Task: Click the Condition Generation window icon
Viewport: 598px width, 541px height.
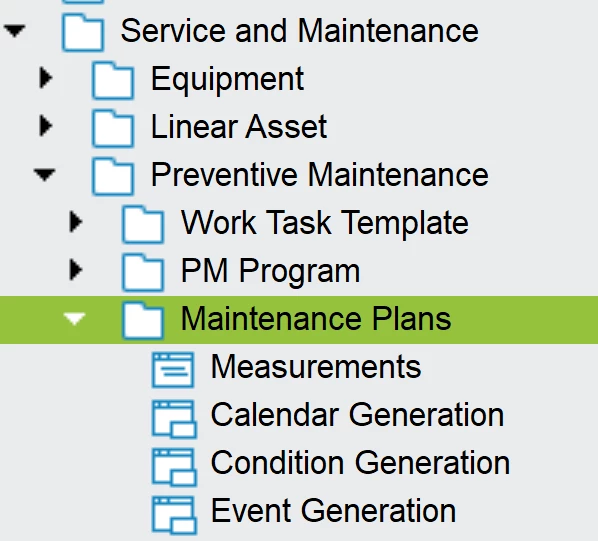Action: [174, 466]
